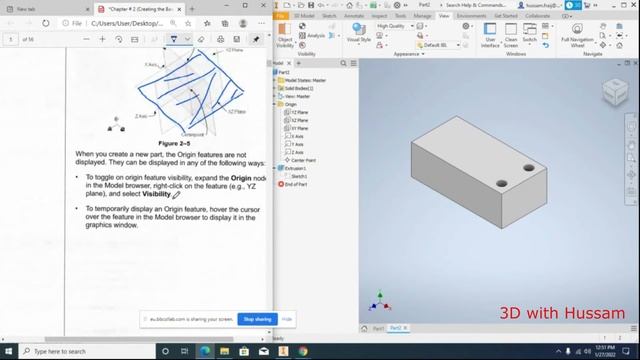Click the PDF zoom out minus icon

pyautogui.click(x=86, y=39)
